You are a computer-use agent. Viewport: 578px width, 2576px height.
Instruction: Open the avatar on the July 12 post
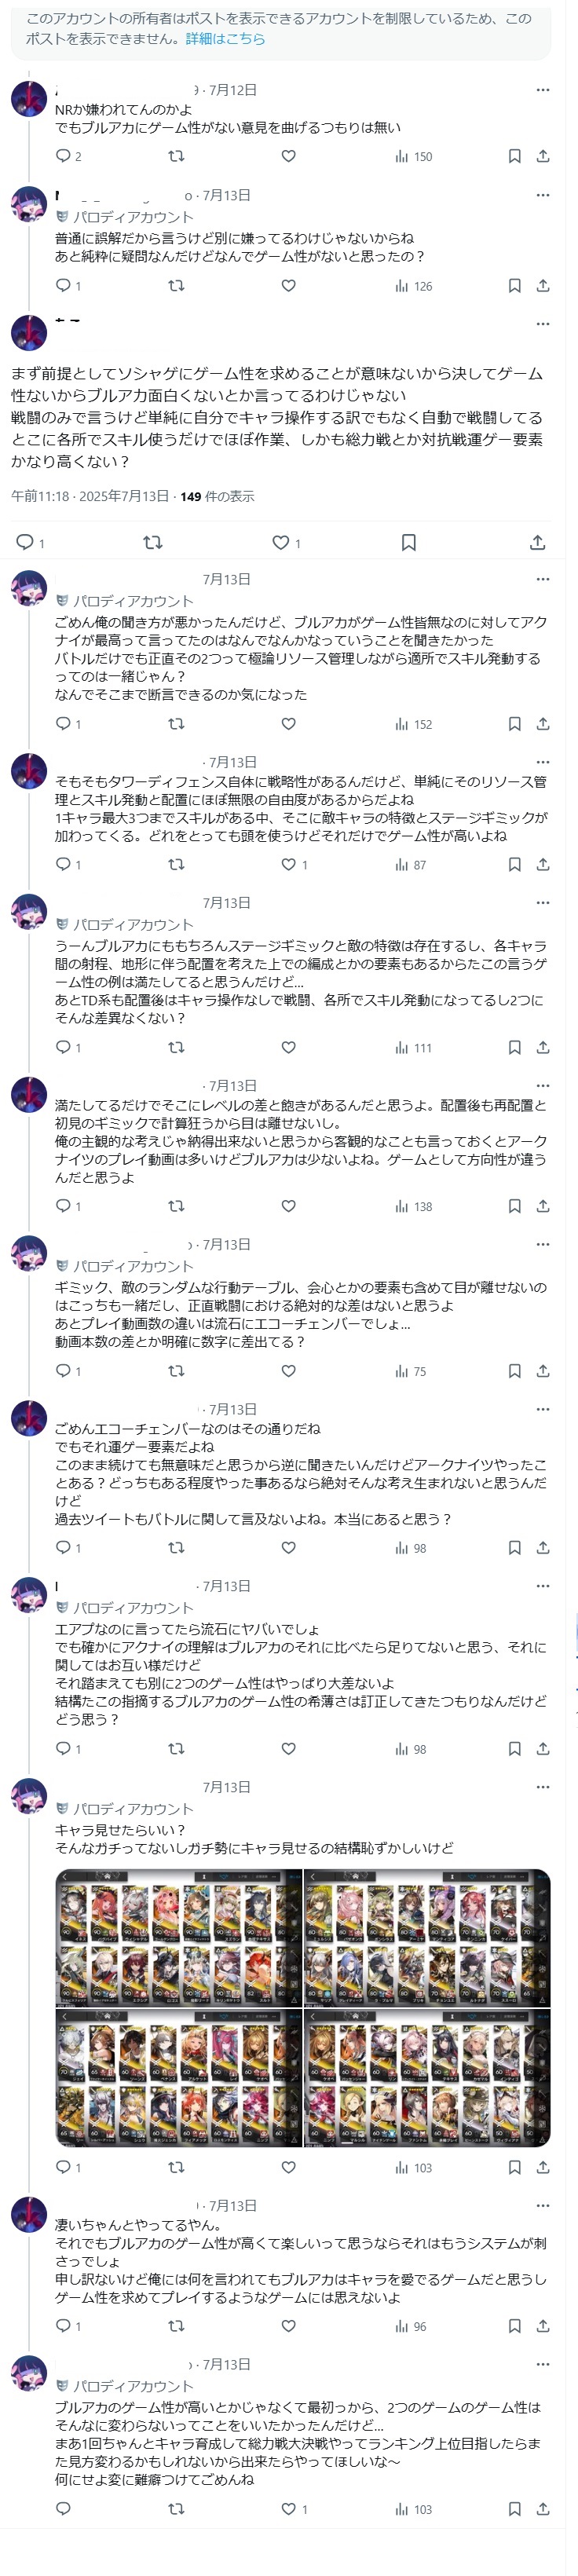29,98
